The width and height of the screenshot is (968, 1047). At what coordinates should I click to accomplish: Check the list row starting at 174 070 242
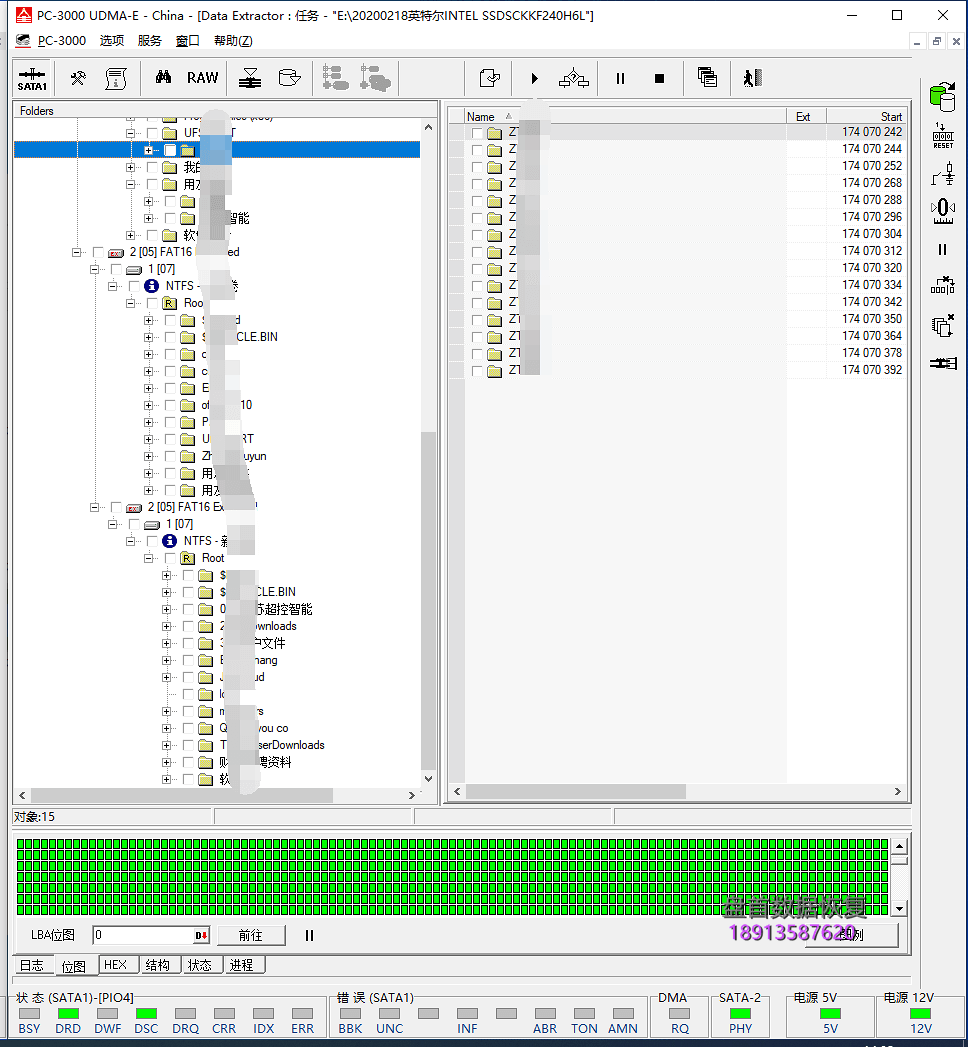point(477,133)
